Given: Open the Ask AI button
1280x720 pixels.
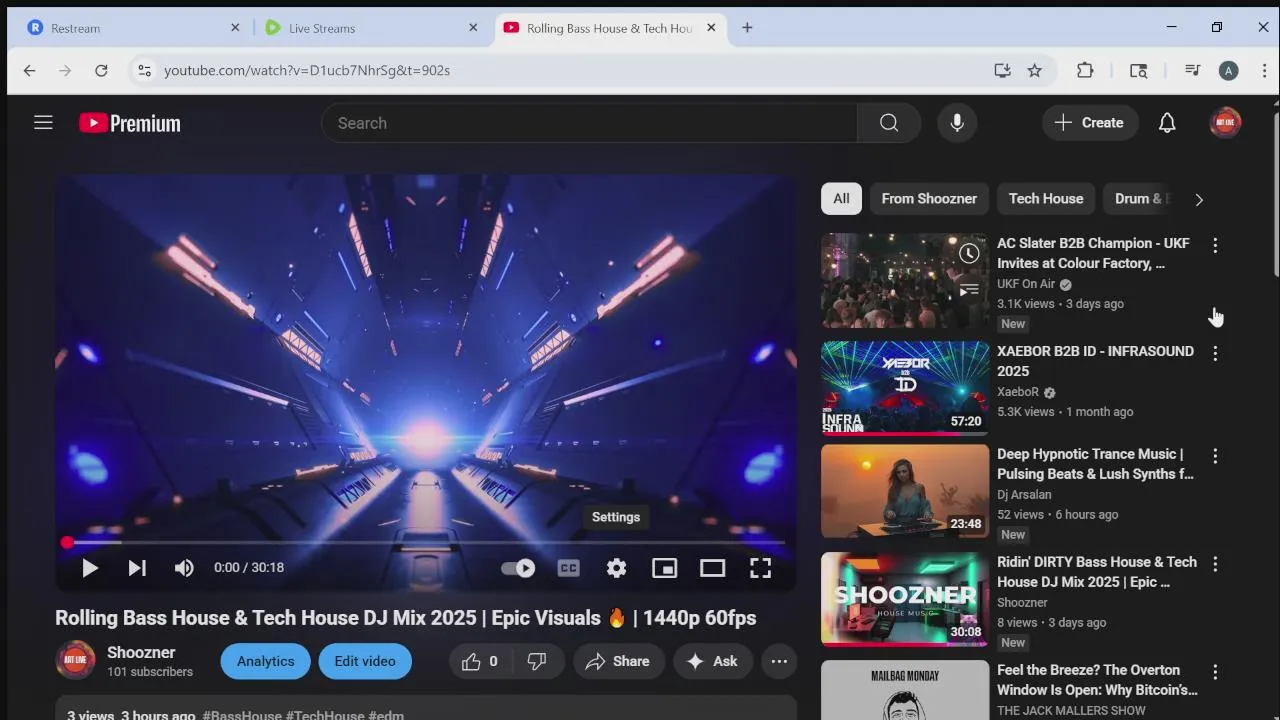Looking at the screenshot, I should click(712, 661).
